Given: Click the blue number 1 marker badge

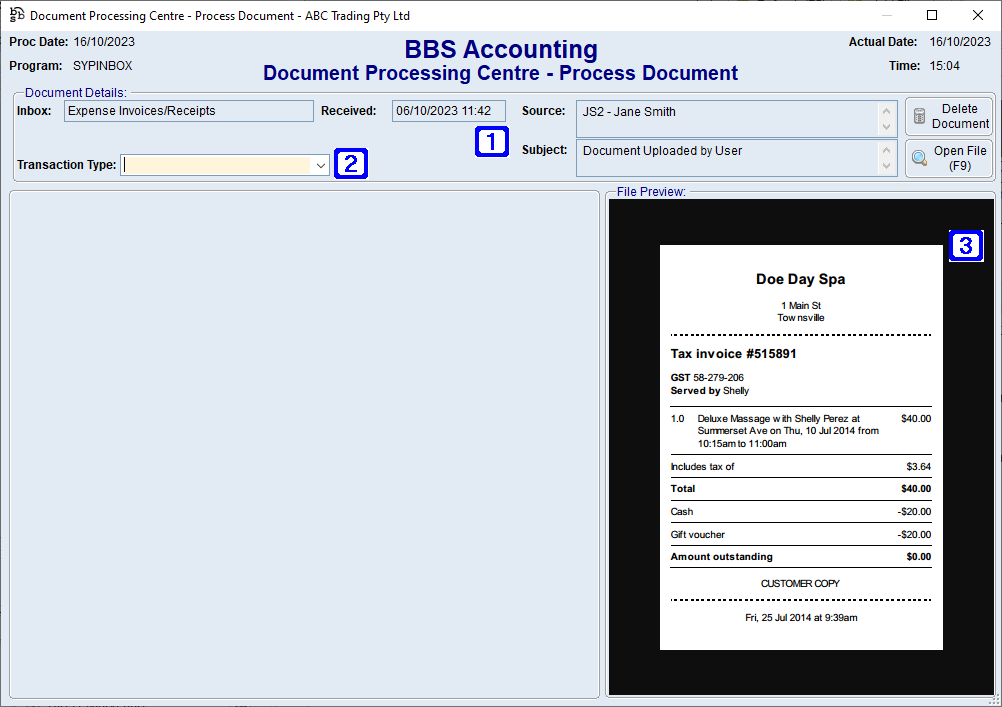Looking at the screenshot, I should pyautogui.click(x=491, y=142).
